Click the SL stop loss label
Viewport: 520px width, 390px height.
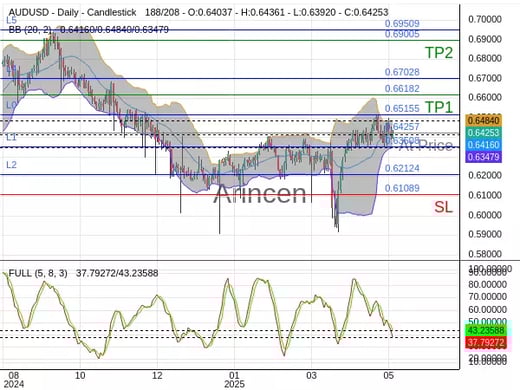click(443, 207)
